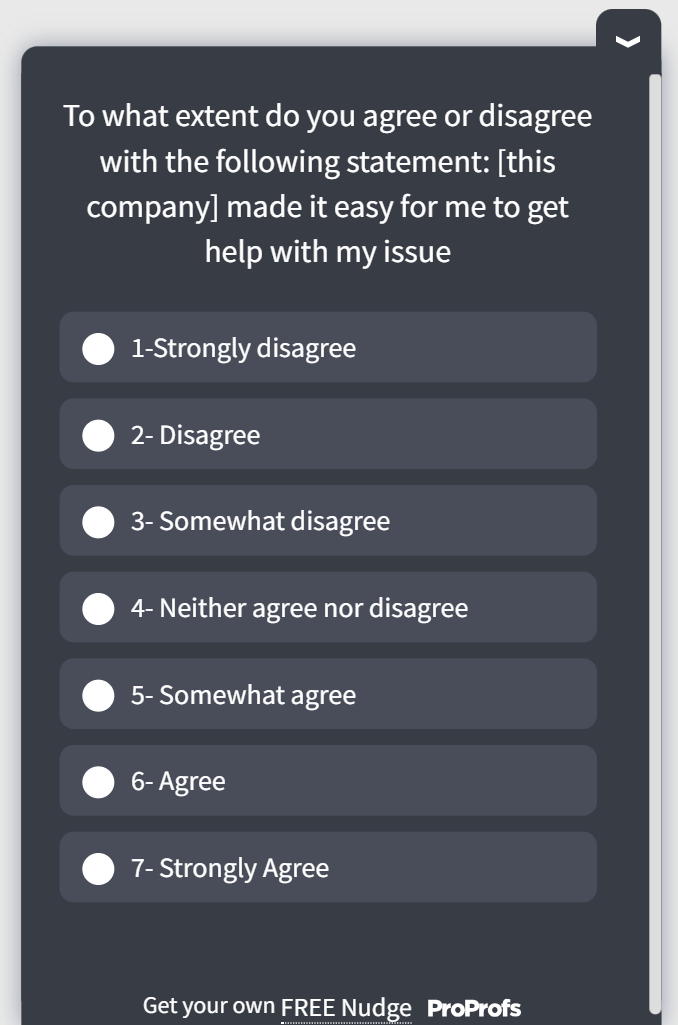Viewport: 678px width, 1025px height.
Task: Open the FREE Nudge link
Action: (346, 1007)
